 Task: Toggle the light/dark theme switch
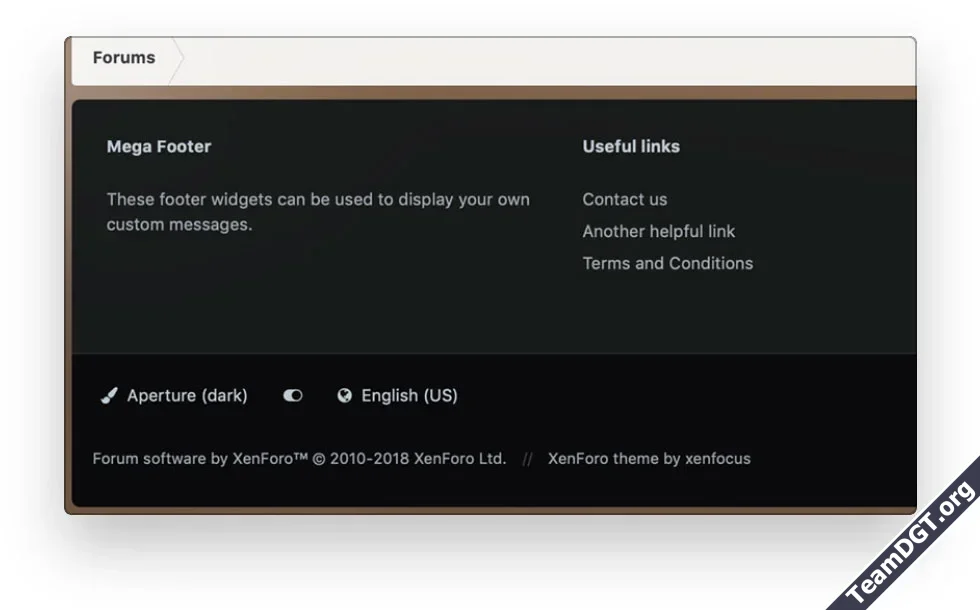pos(293,396)
